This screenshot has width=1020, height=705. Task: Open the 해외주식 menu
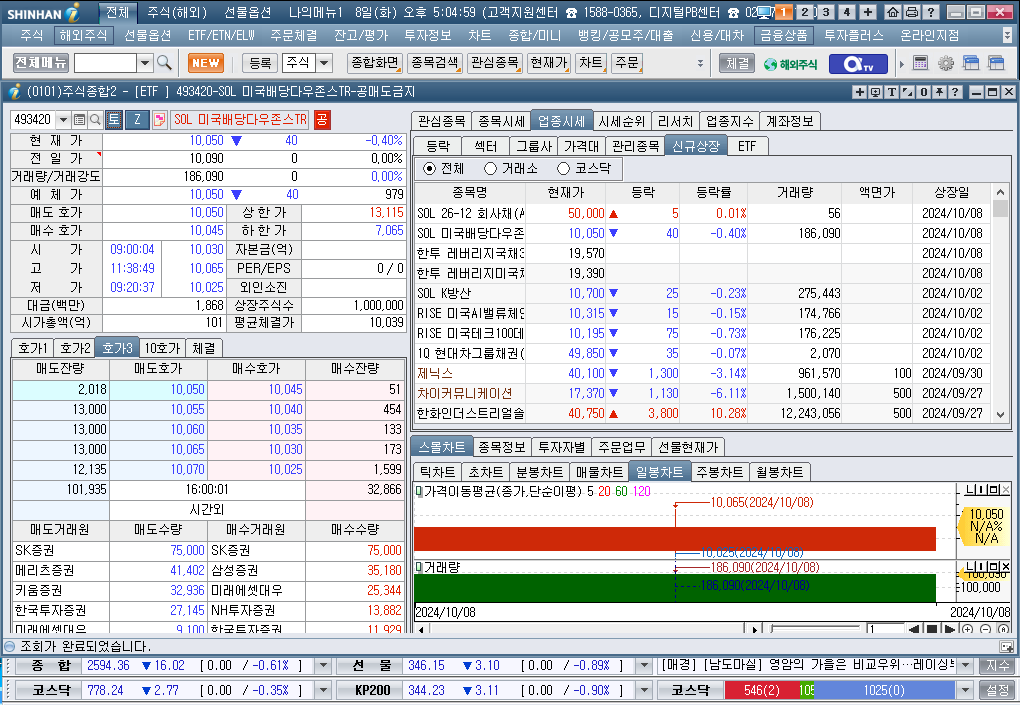[83, 35]
